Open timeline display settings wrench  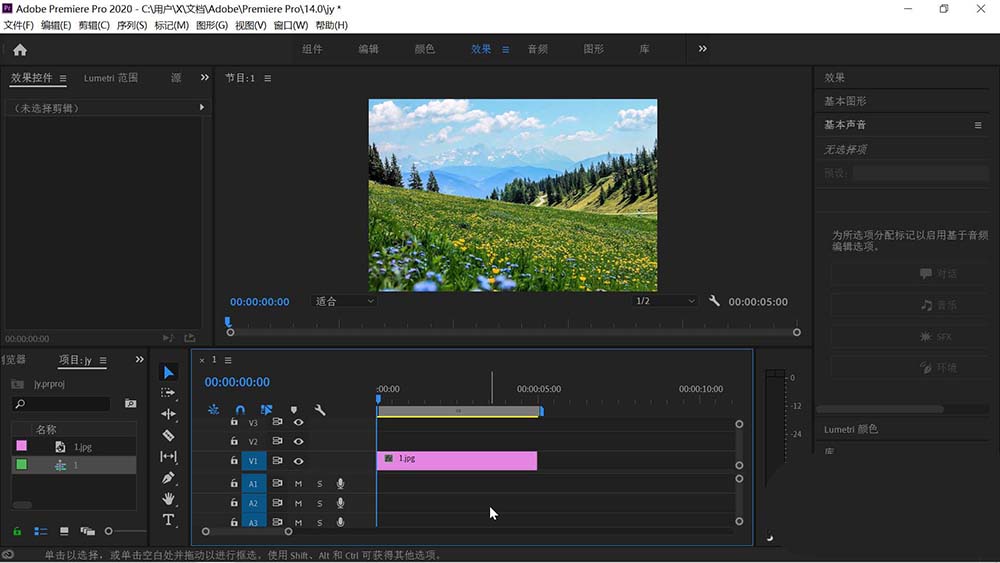click(320, 410)
